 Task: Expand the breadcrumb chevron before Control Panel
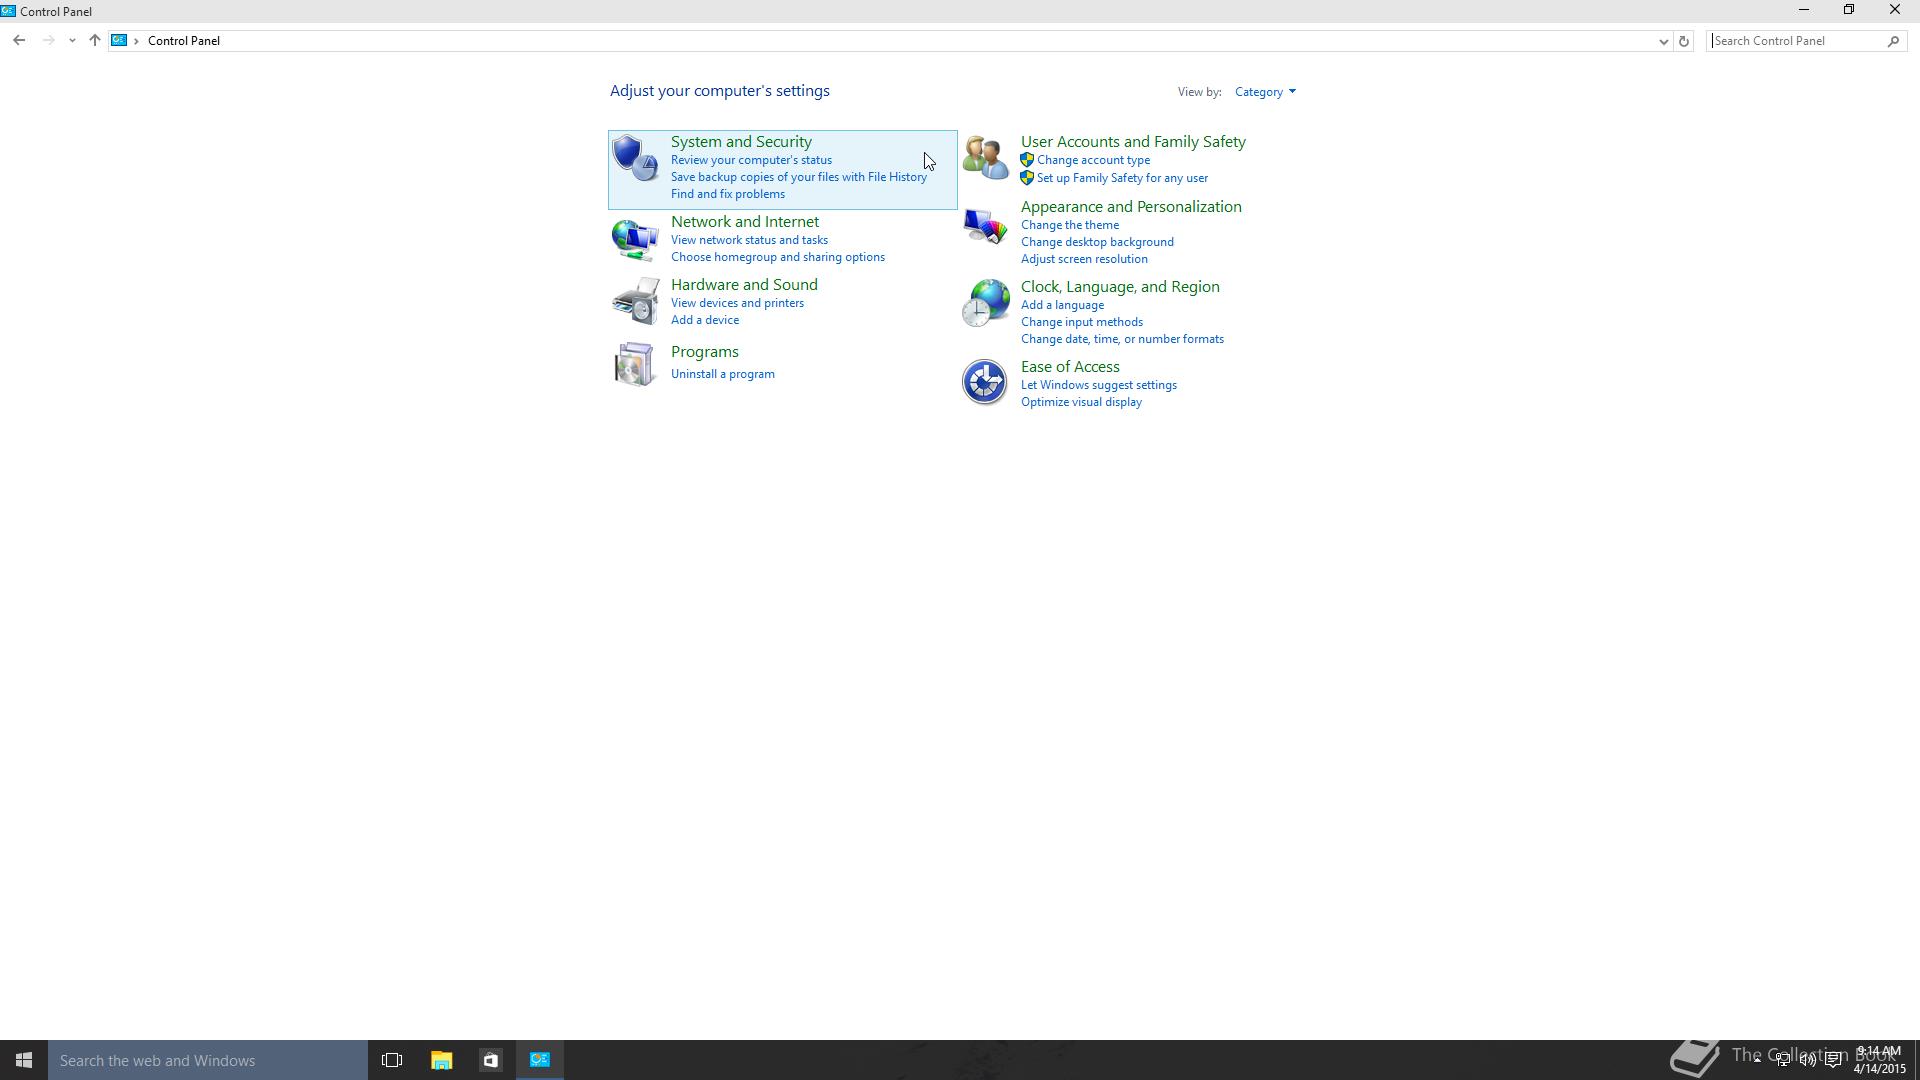click(136, 41)
